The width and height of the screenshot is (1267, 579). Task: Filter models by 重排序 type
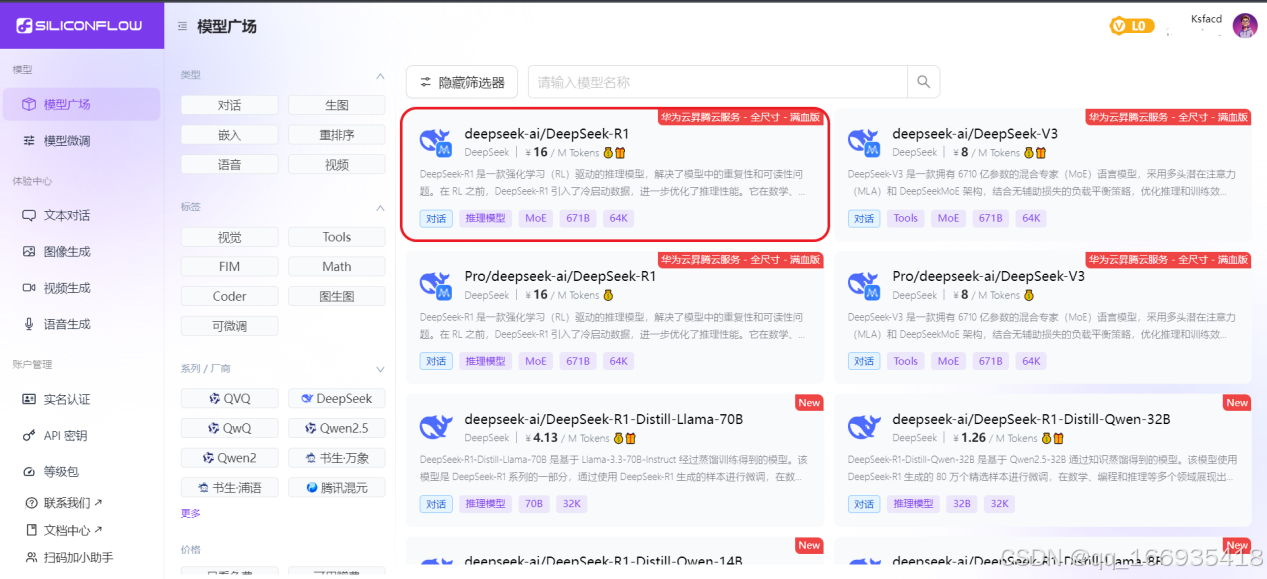point(337,134)
